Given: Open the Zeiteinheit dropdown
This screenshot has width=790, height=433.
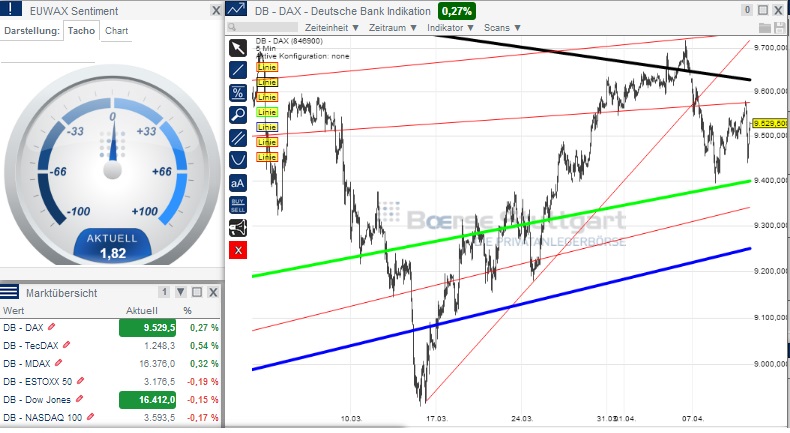Looking at the screenshot, I should [x=332, y=28].
